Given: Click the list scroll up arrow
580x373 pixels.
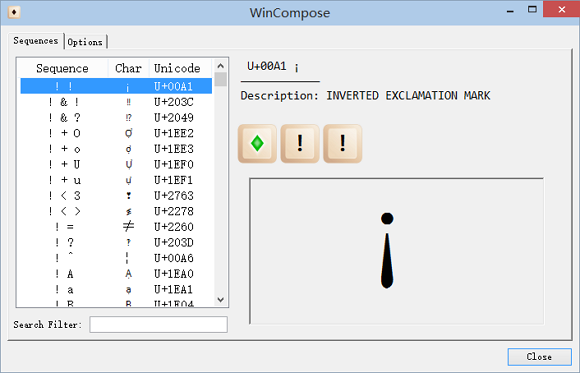Looking at the screenshot, I should (220, 66).
